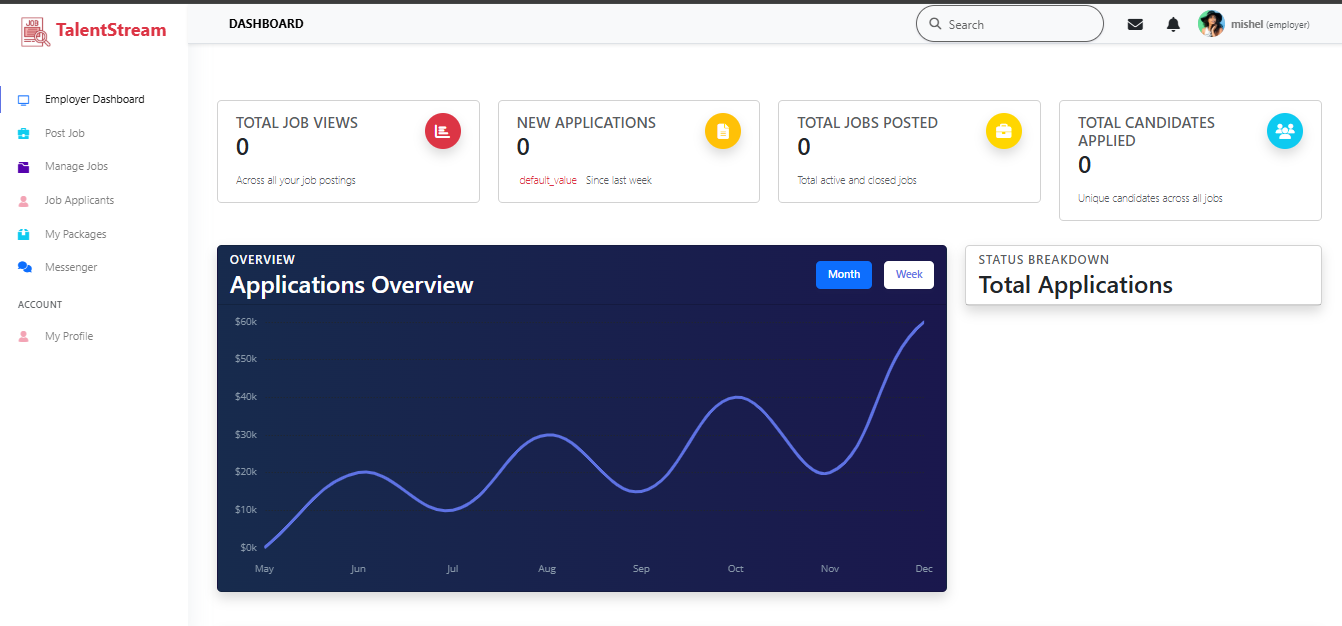Screen dimensions: 1342x626
Task: Open the Dashboard heading link
Action: click(x=265, y=23)
